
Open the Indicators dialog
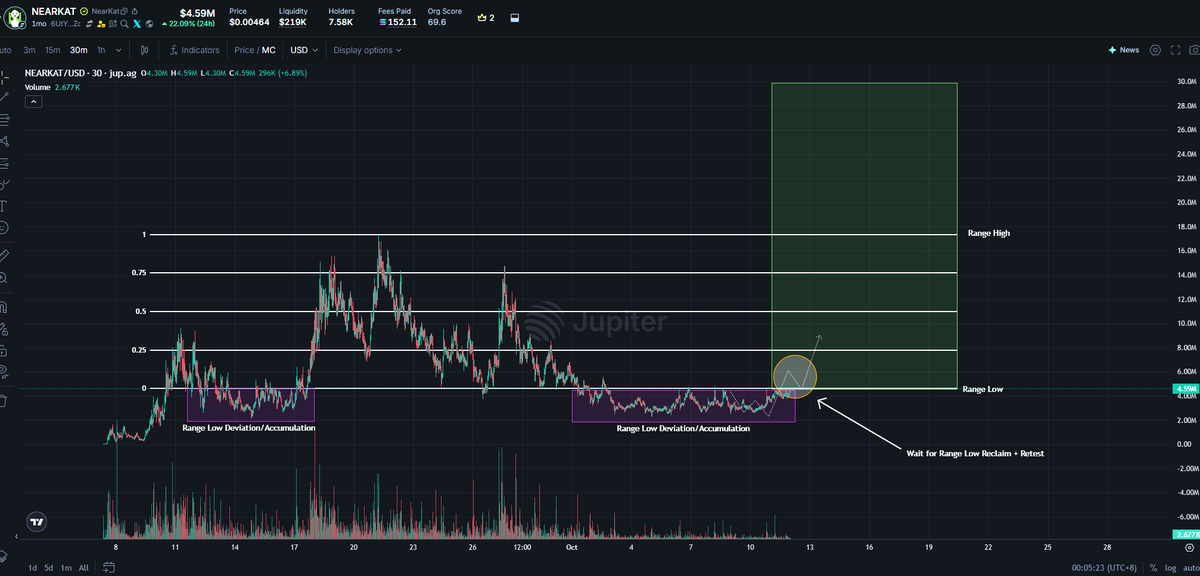(195, 49)
